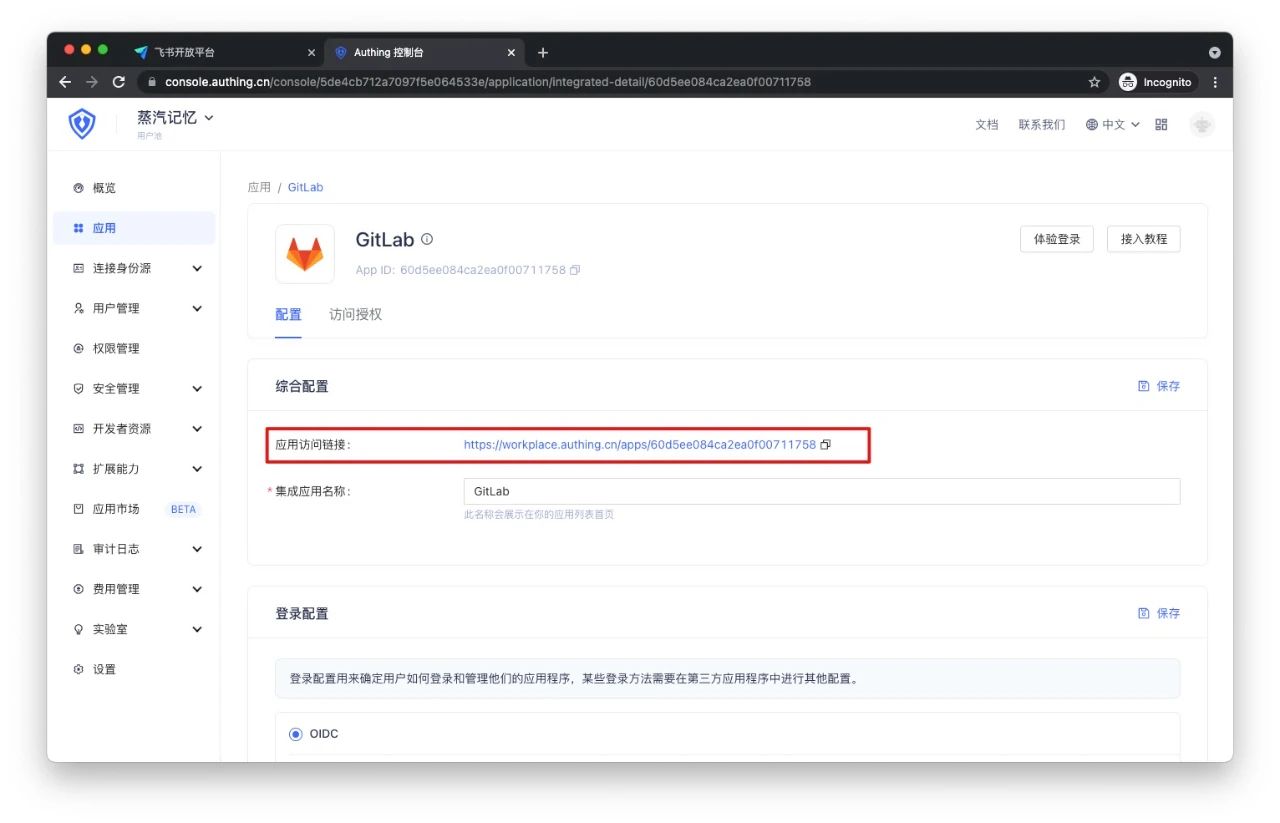Open the 中文 language dropdown
The height and width of the screenshot is (823, 1280).
(1113, 125)
